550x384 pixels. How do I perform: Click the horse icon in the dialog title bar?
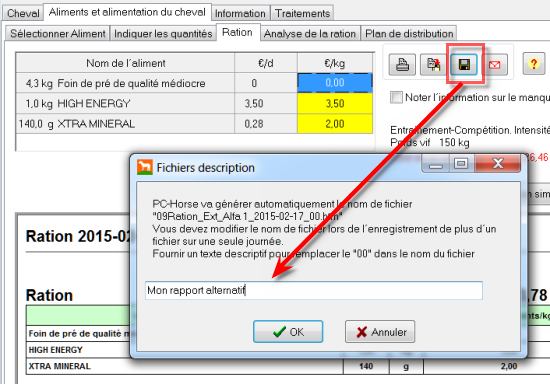click(x=145, y=167)
